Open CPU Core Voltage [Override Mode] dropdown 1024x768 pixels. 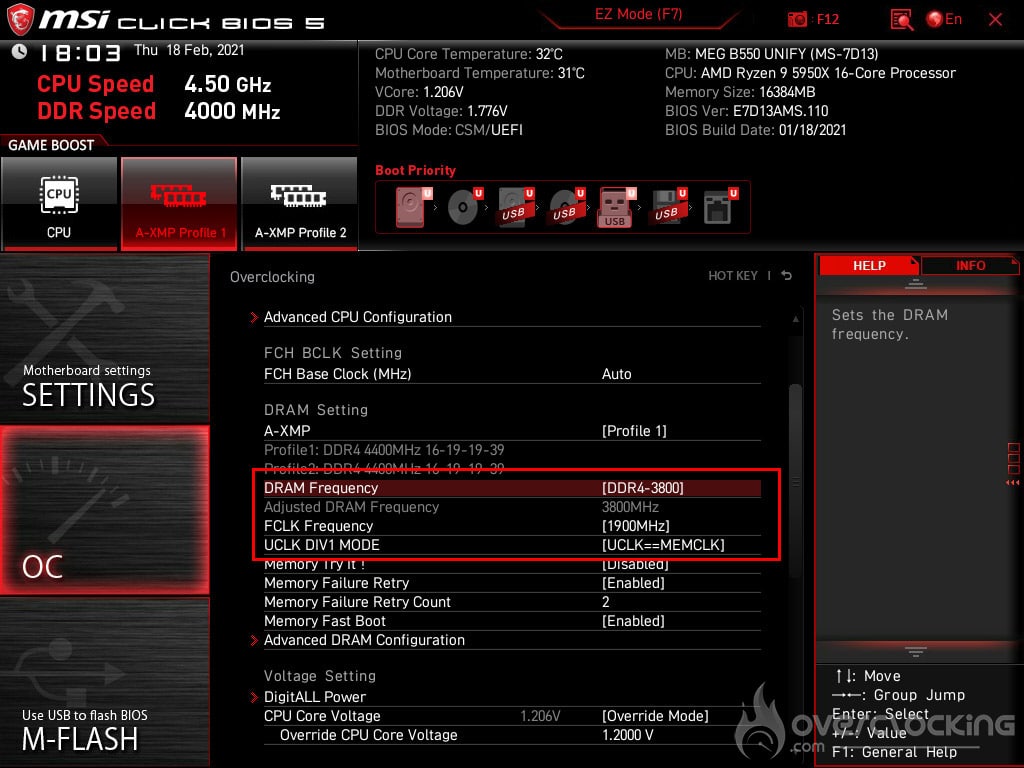tap(655, 716)
